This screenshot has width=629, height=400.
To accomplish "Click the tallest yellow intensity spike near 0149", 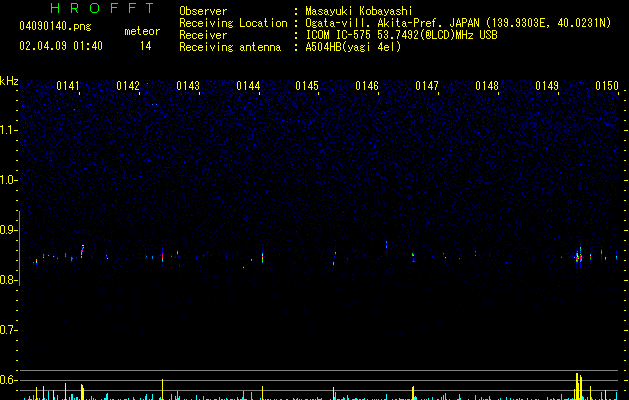I will coord(577,386).
